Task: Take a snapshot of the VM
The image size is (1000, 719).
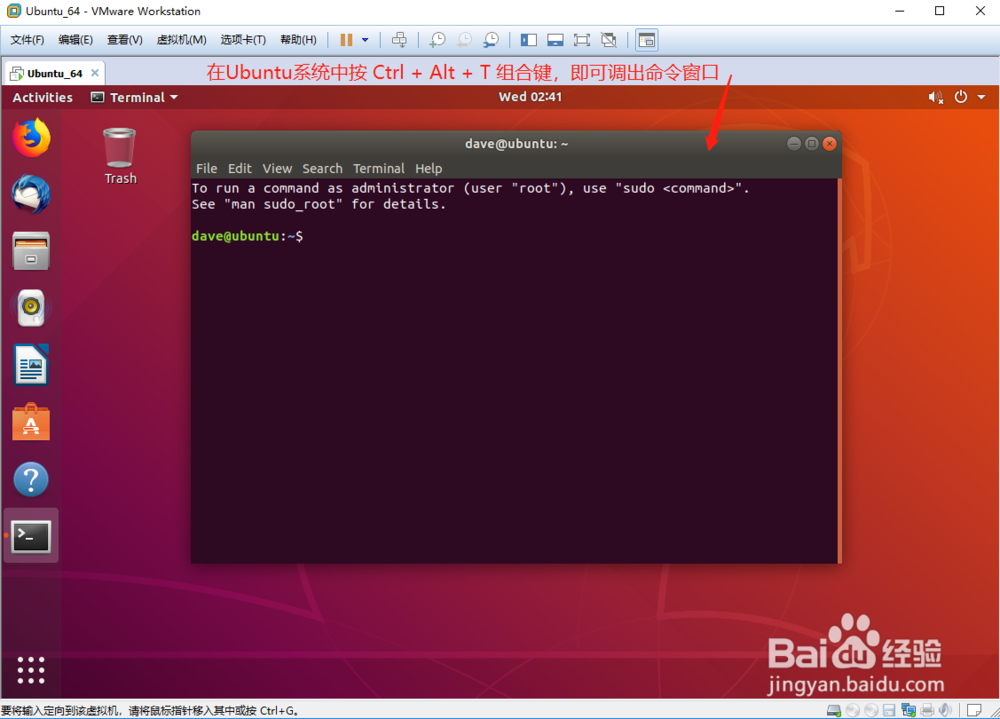Action: pyautogui.click(x=438, y=40)
